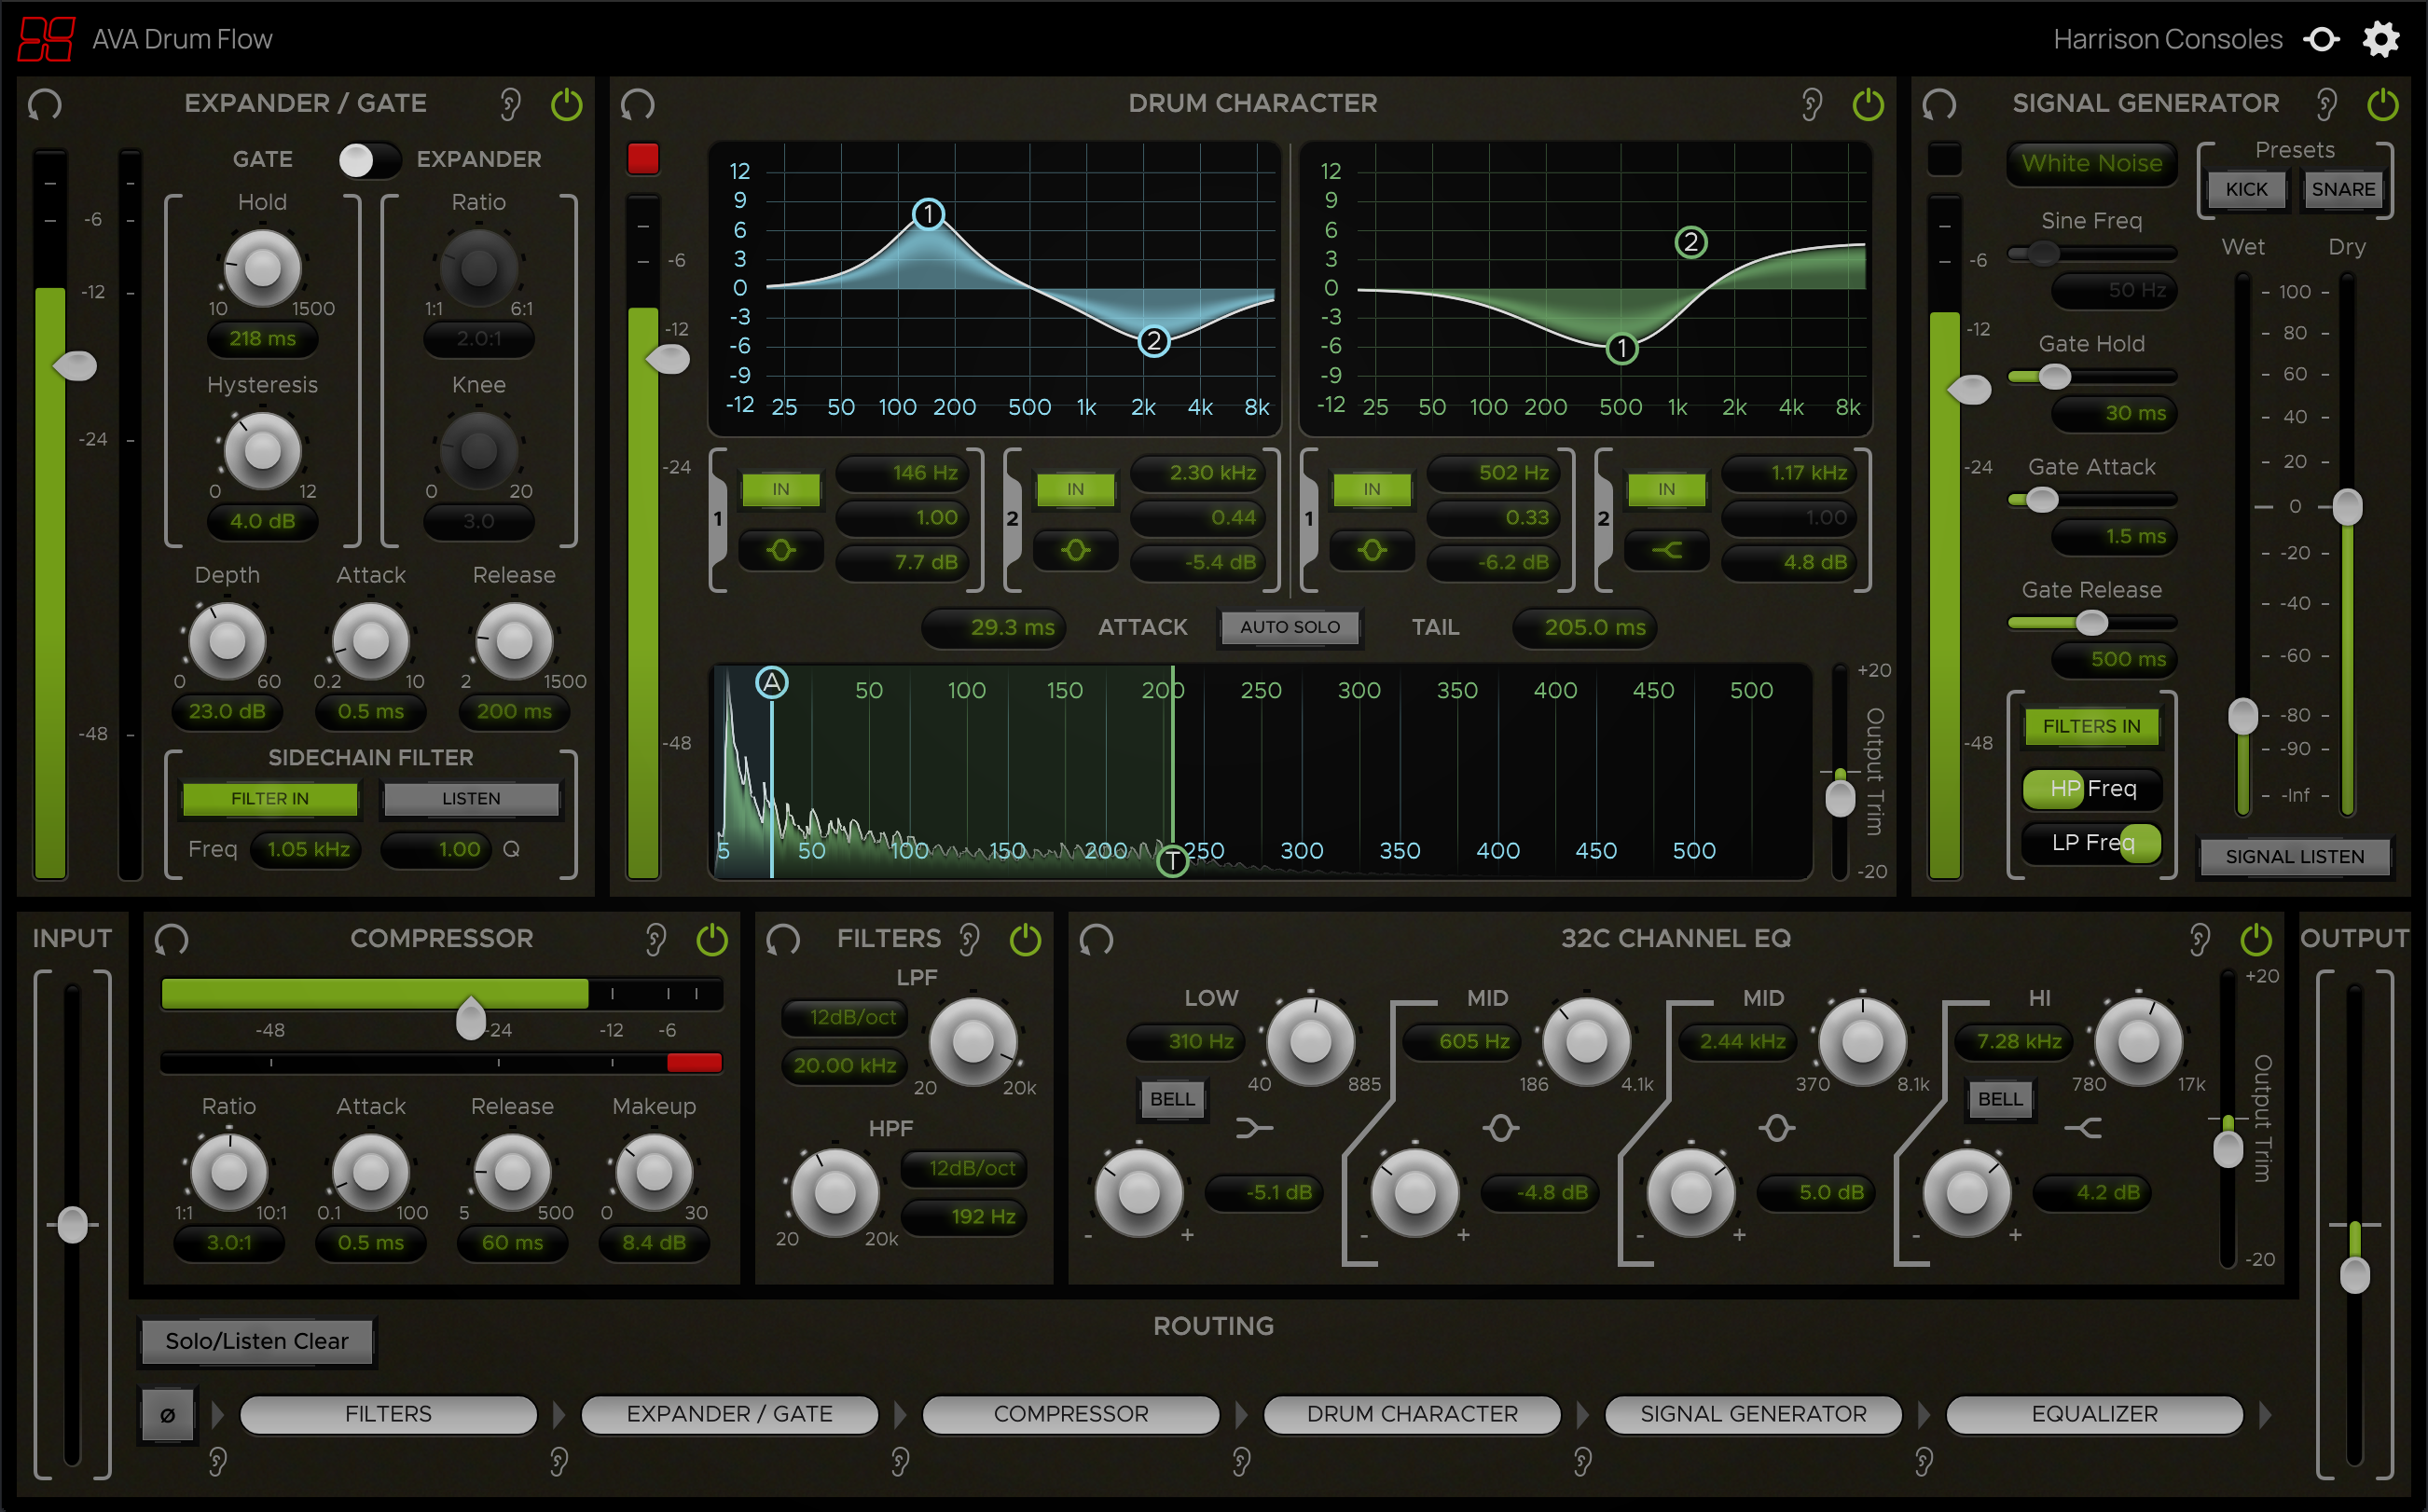Open the settings gear icon
This screenshot has width=2428, height=1512.
(2380, 40)
